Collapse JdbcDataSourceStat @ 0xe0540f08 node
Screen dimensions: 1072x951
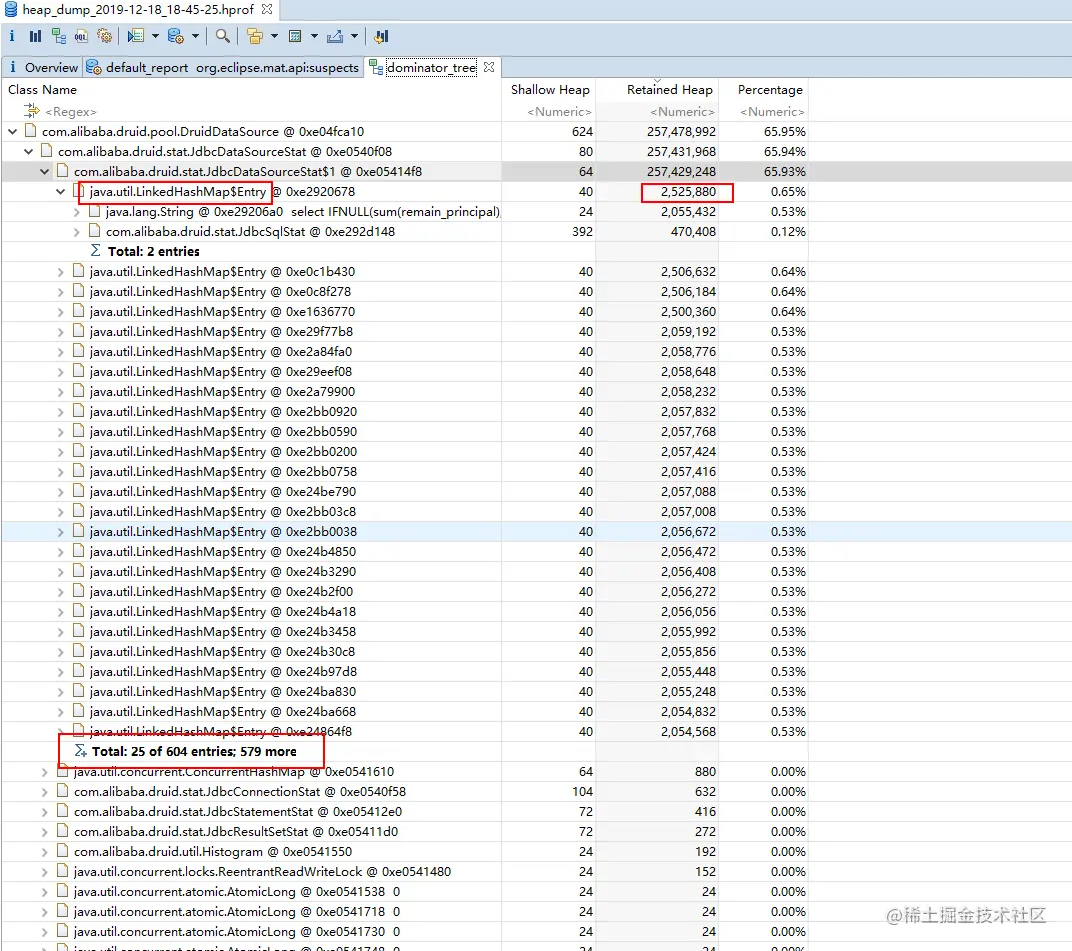pyautogui.click(x=28, y=151)
